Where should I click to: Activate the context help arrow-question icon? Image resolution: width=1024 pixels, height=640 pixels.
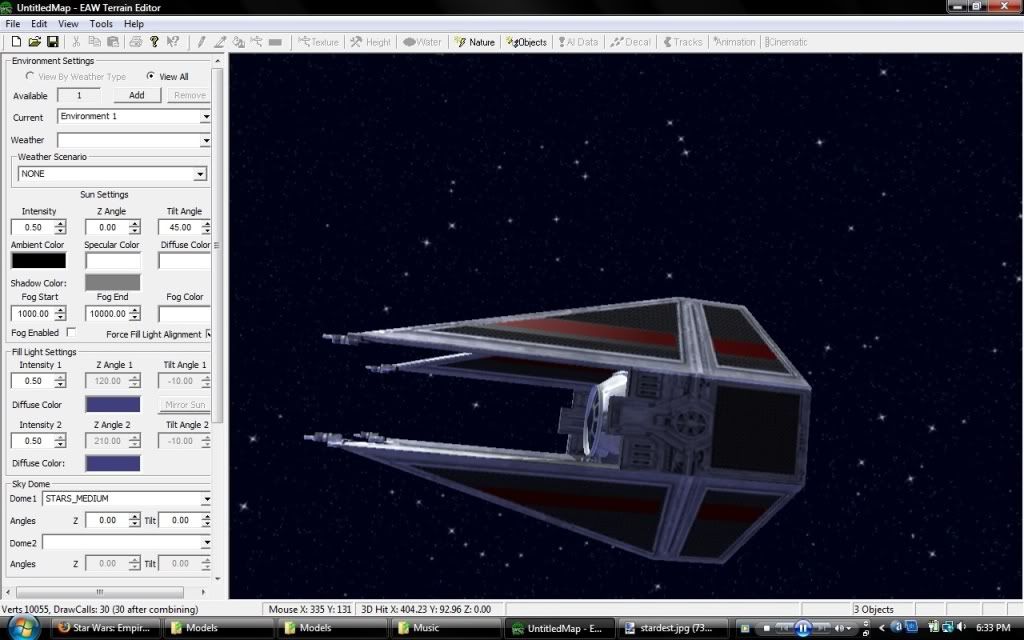[172, 42]
